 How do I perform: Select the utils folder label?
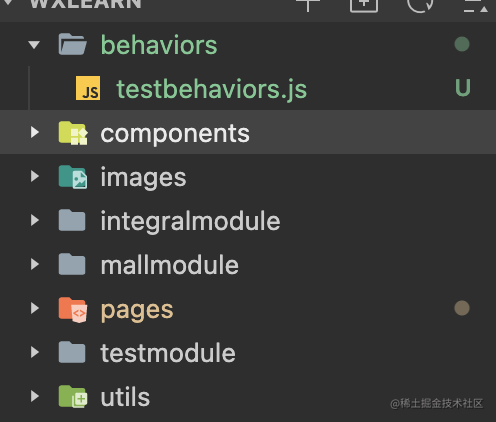pyautogui.click(x=125, y=397)
